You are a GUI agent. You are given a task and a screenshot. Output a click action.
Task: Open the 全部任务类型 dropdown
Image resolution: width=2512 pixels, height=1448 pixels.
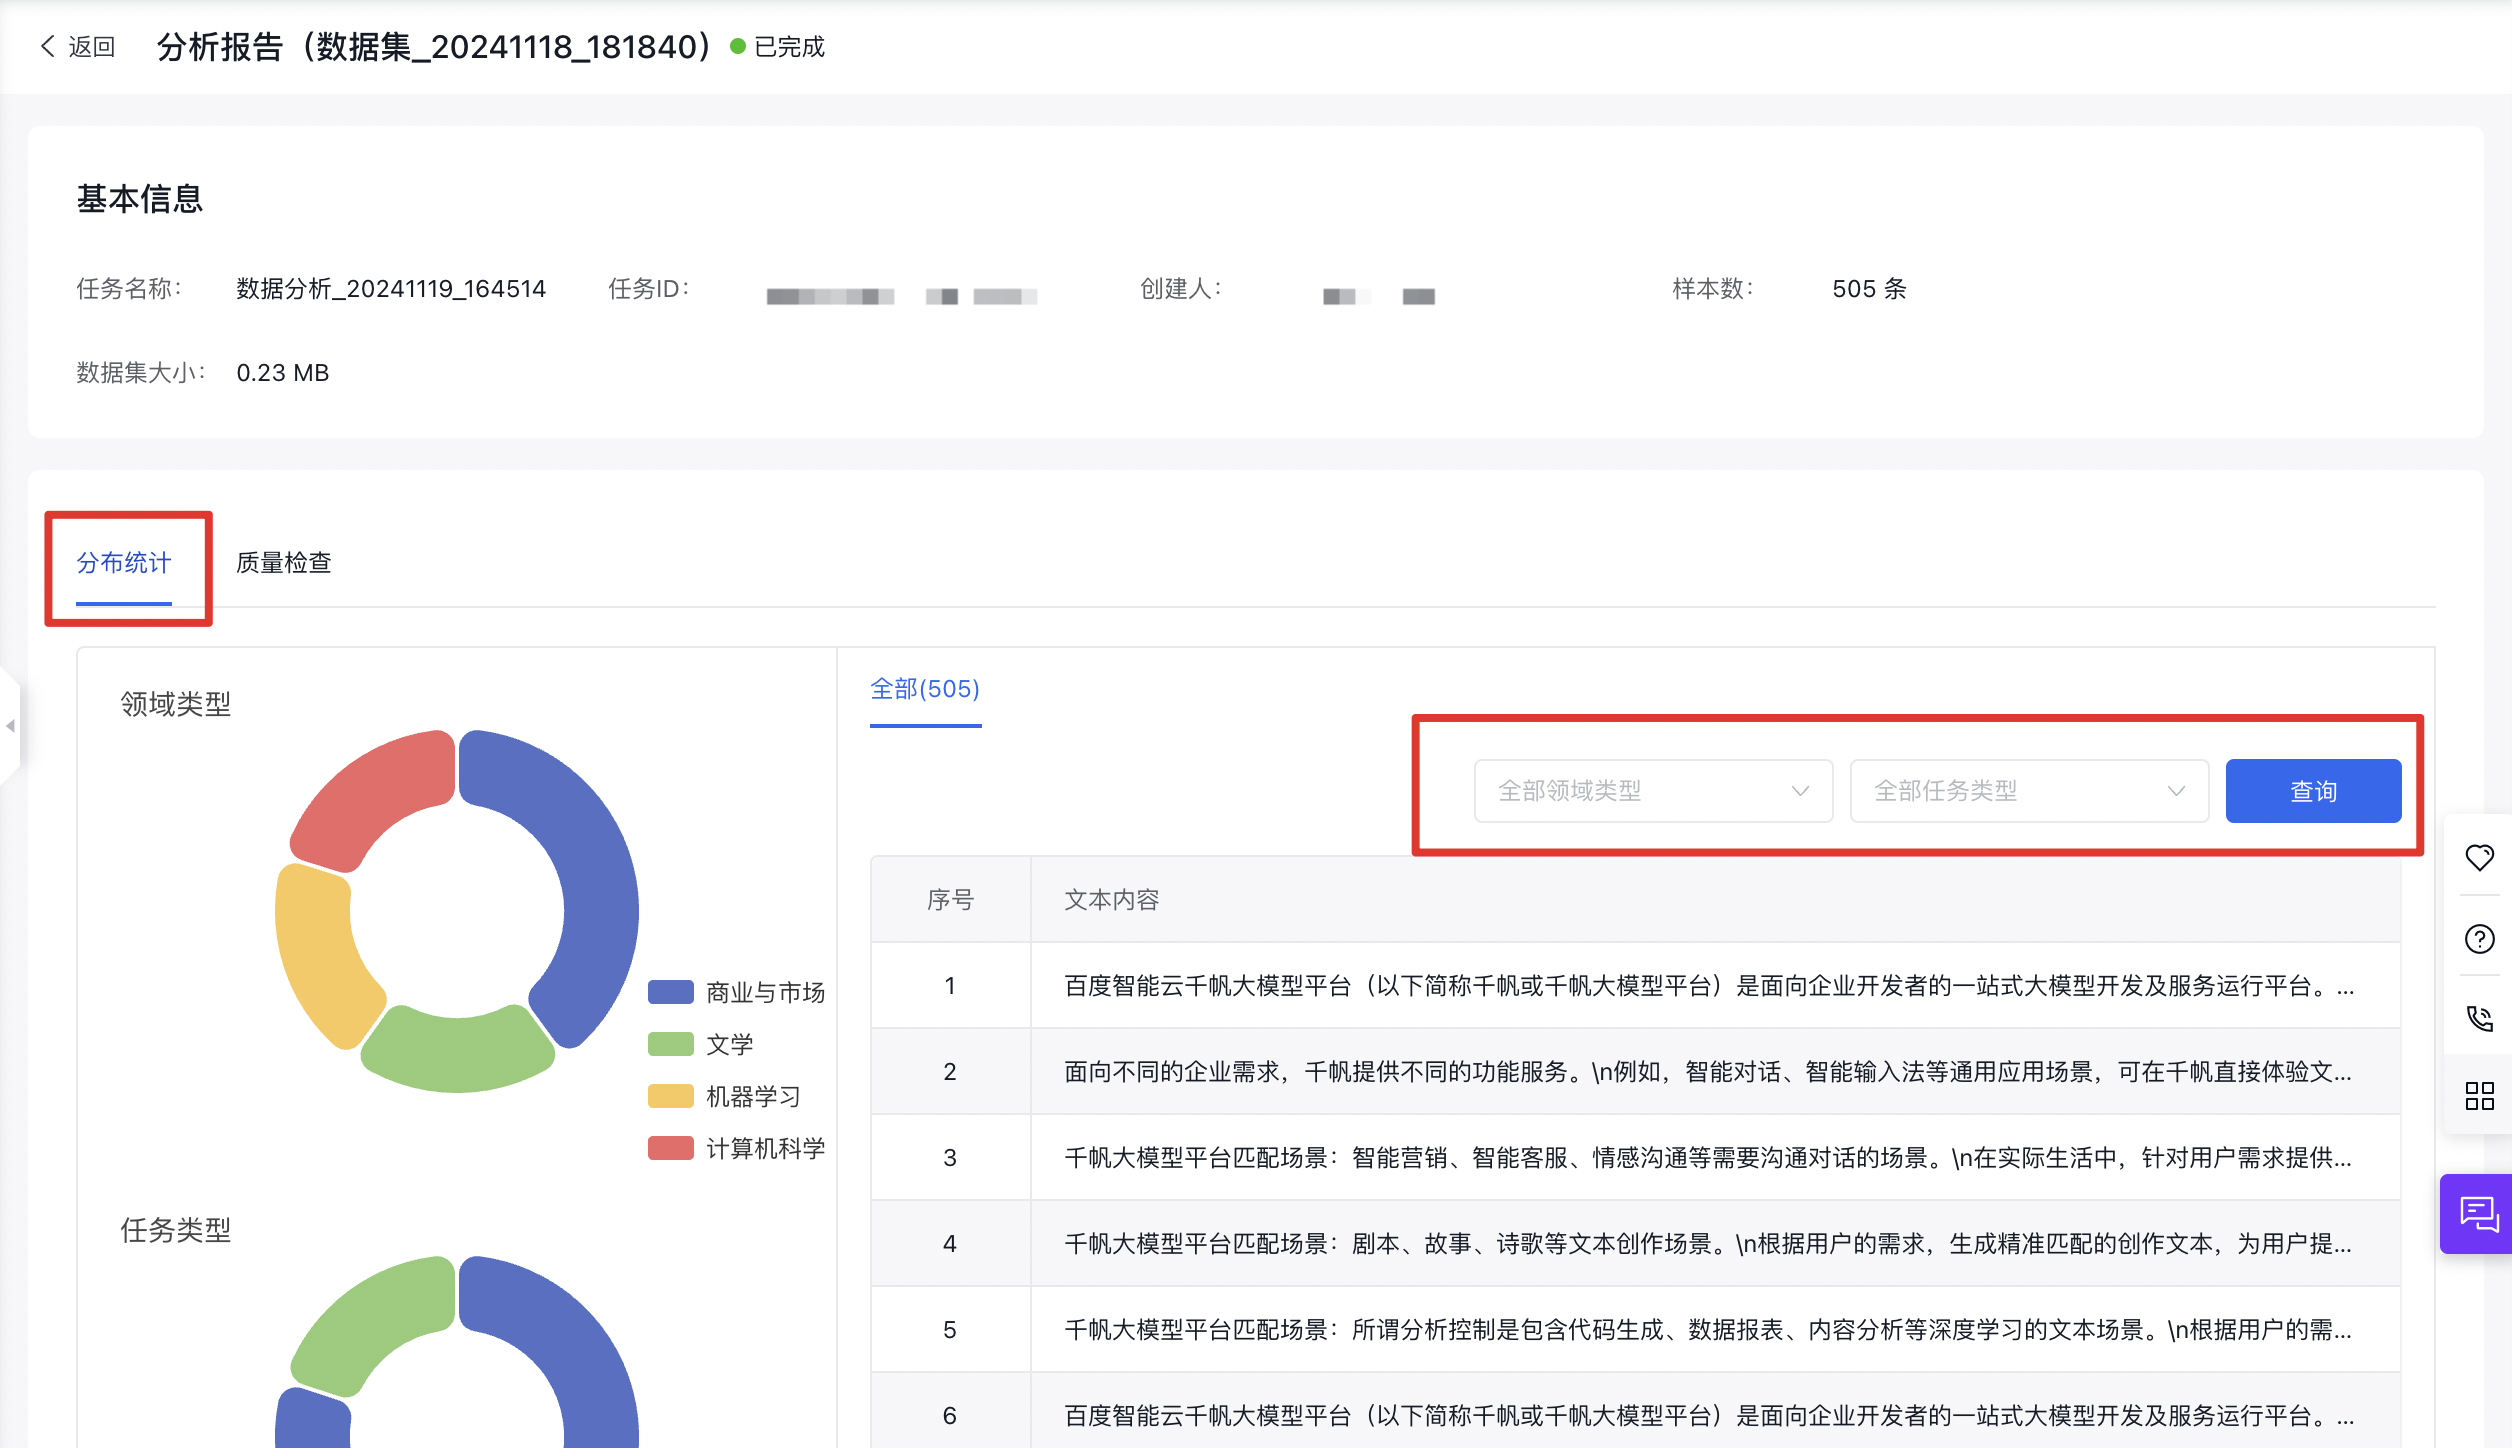[x=2029, y=791]
